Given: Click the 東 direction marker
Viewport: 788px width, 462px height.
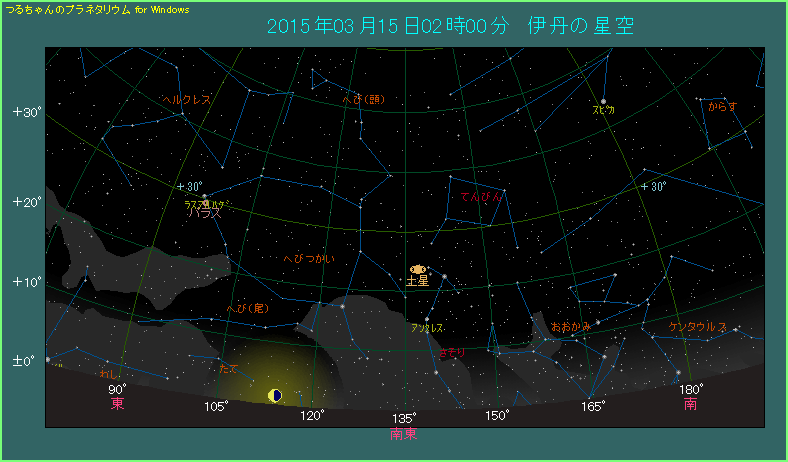Looking at the screenshot, I should point(118,404).
